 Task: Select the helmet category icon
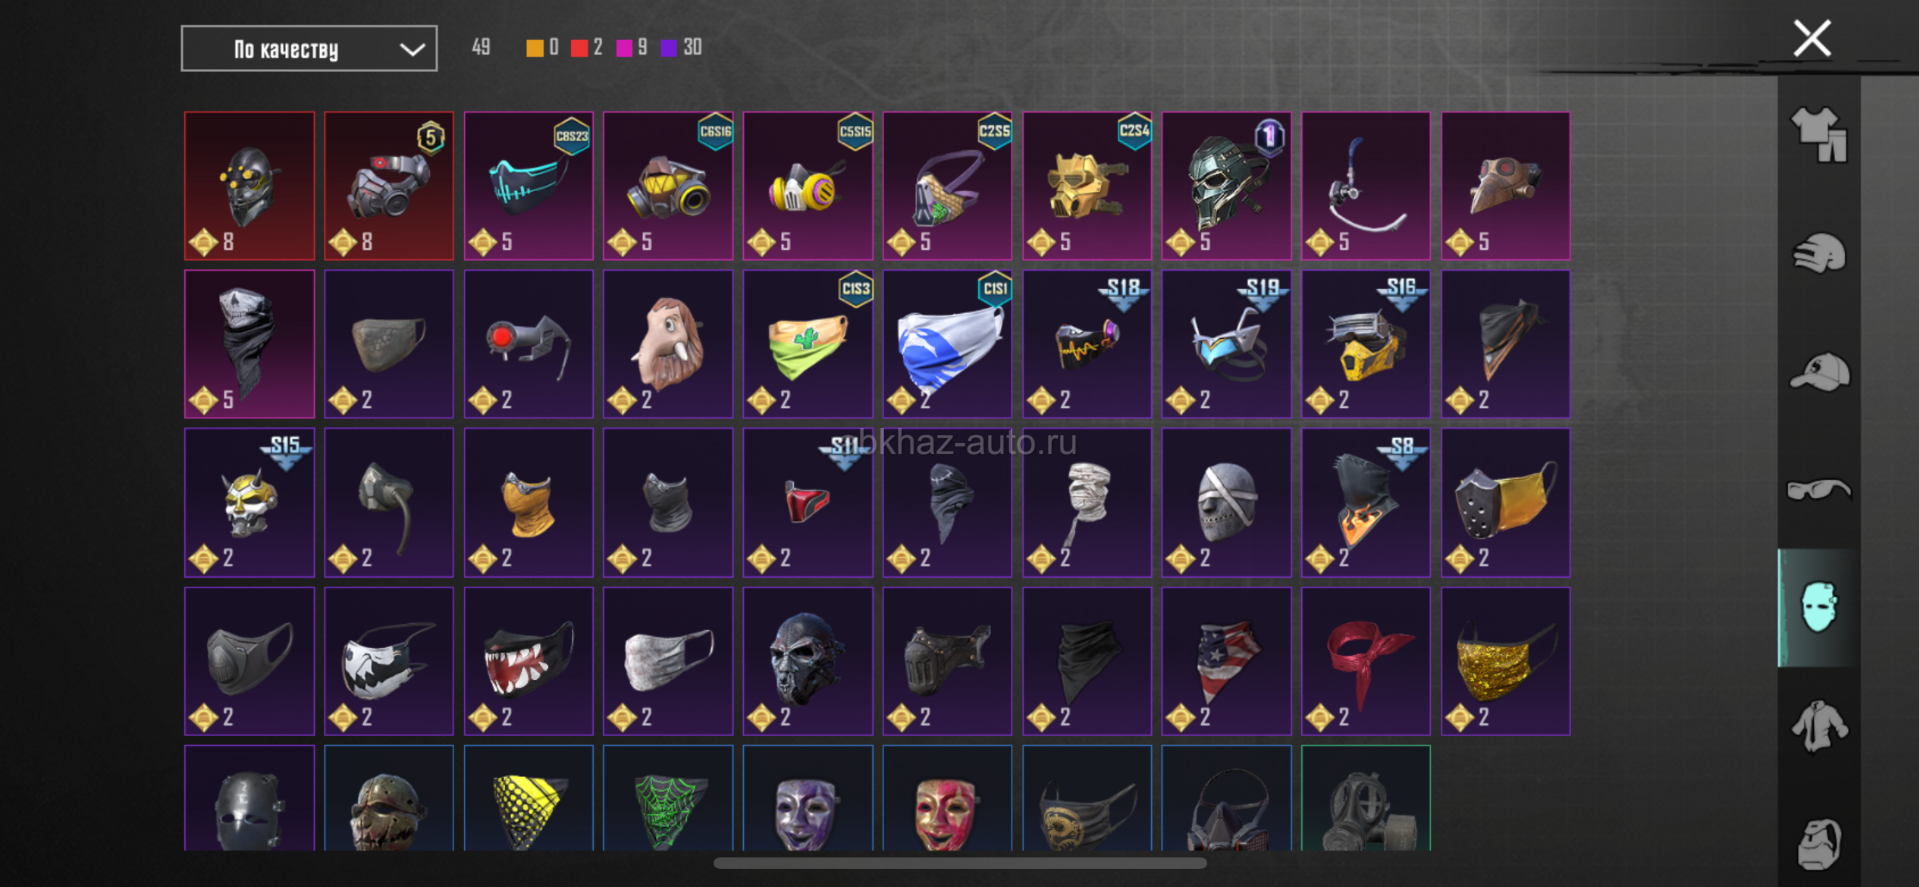point(1819,253)
